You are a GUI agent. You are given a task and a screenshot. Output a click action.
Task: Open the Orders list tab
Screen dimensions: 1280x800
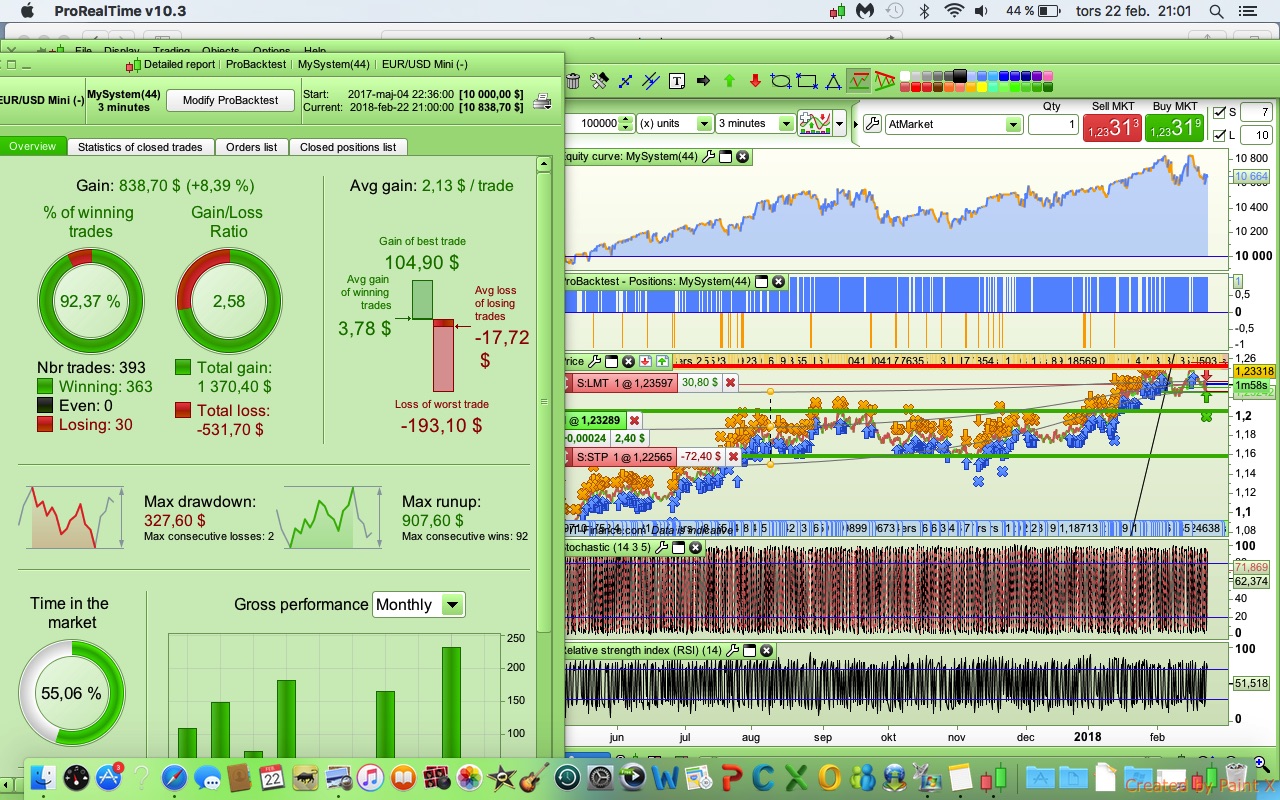pos(251,147)
